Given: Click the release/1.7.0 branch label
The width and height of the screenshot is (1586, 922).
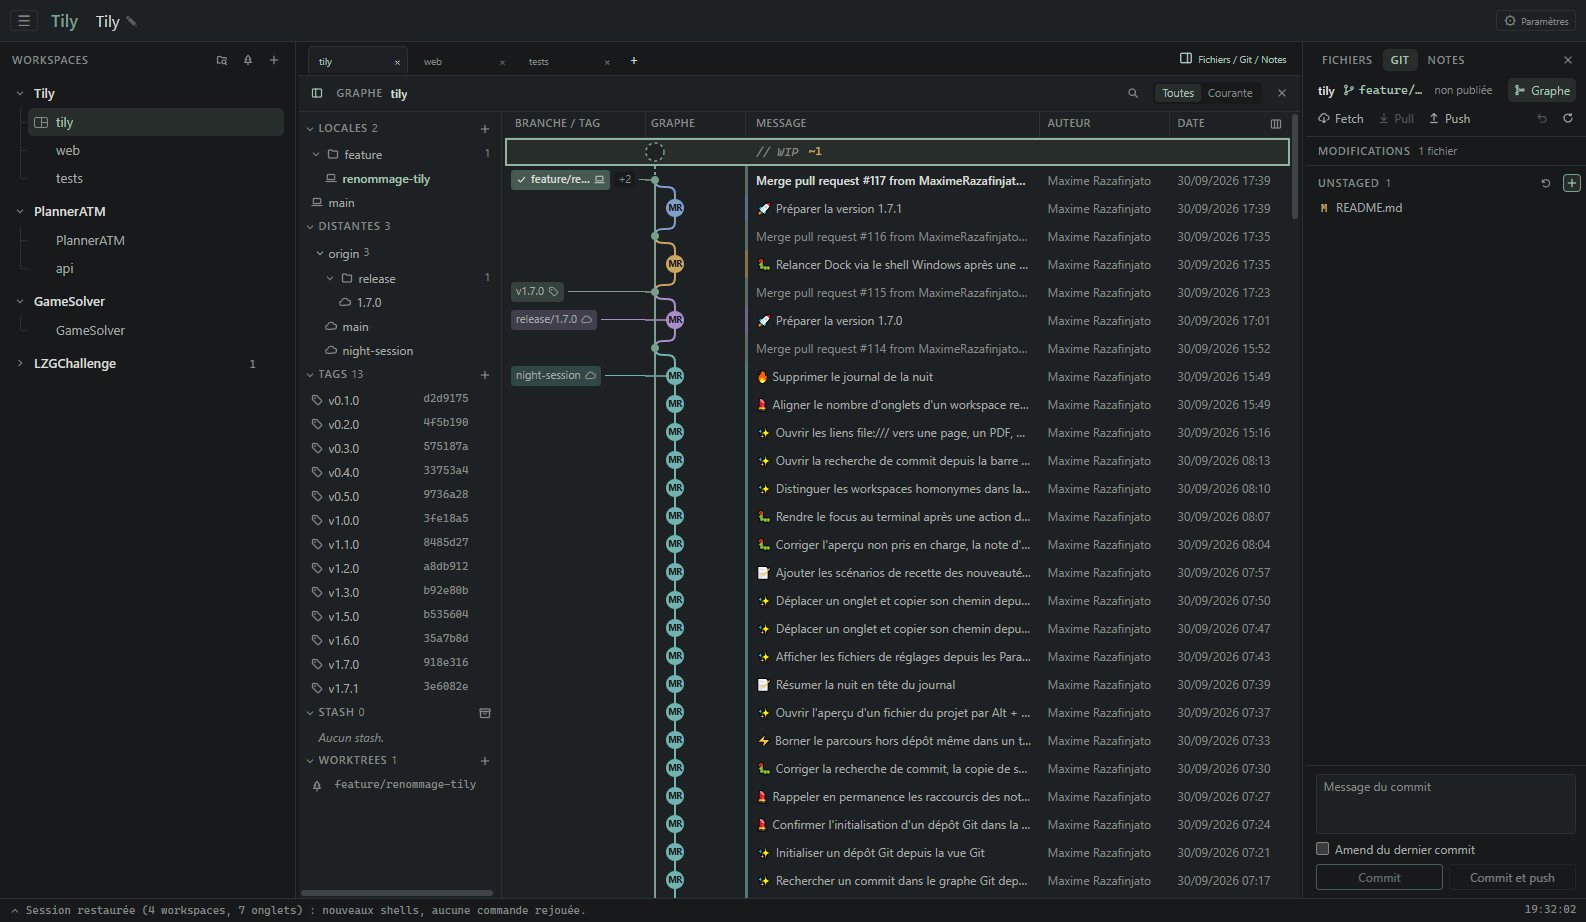Looking at the screenshot, I should tap(553, 319).
